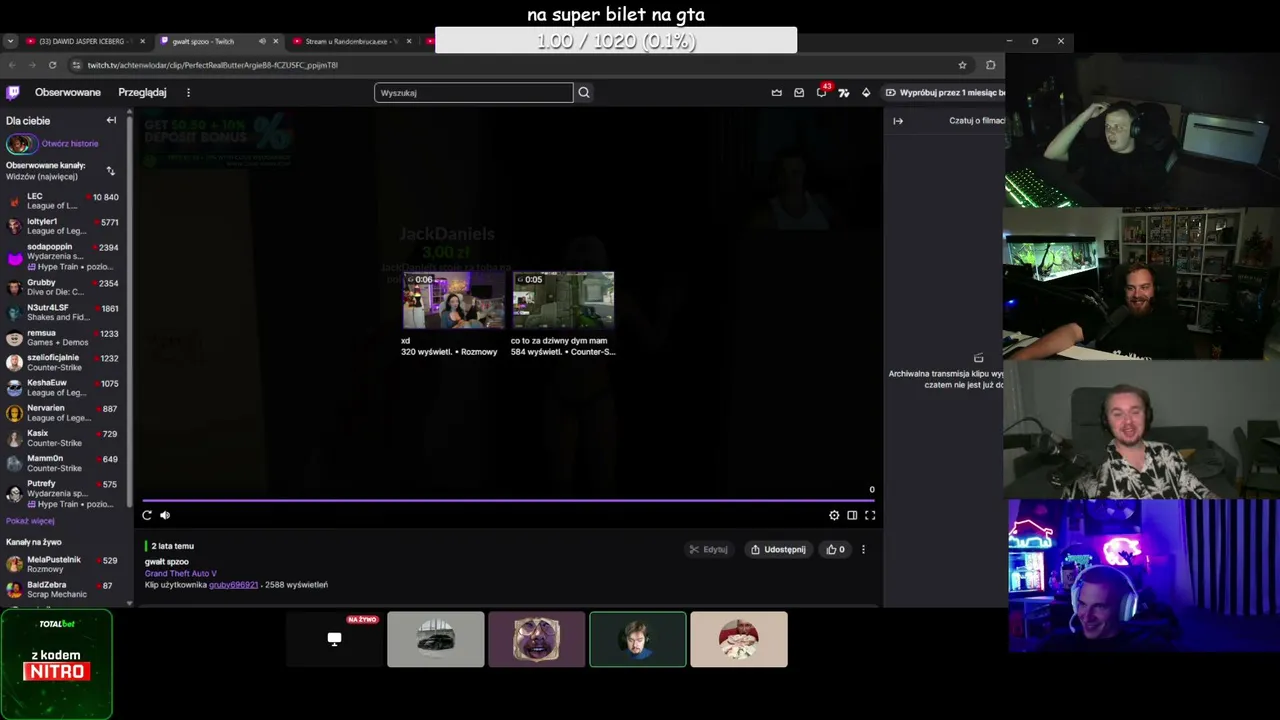The width and height of the screenshot is (1280, 720).
Task: Click Wypróbuj przez 1 miesiąc button
Action: 945,93
